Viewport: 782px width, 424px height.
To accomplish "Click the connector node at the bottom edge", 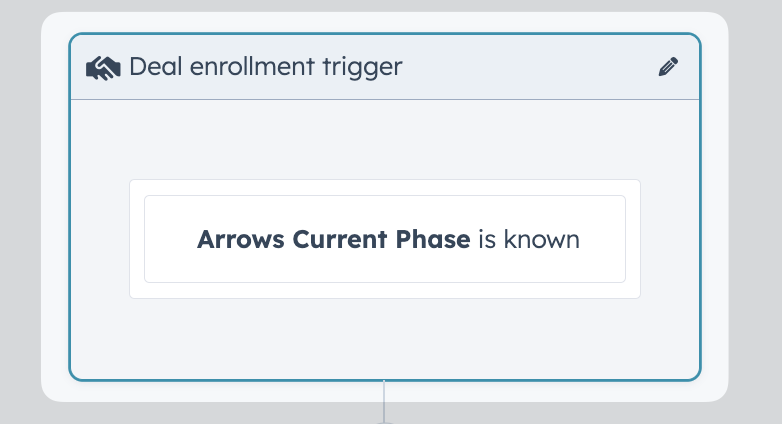I will click(x=384, y=423).
